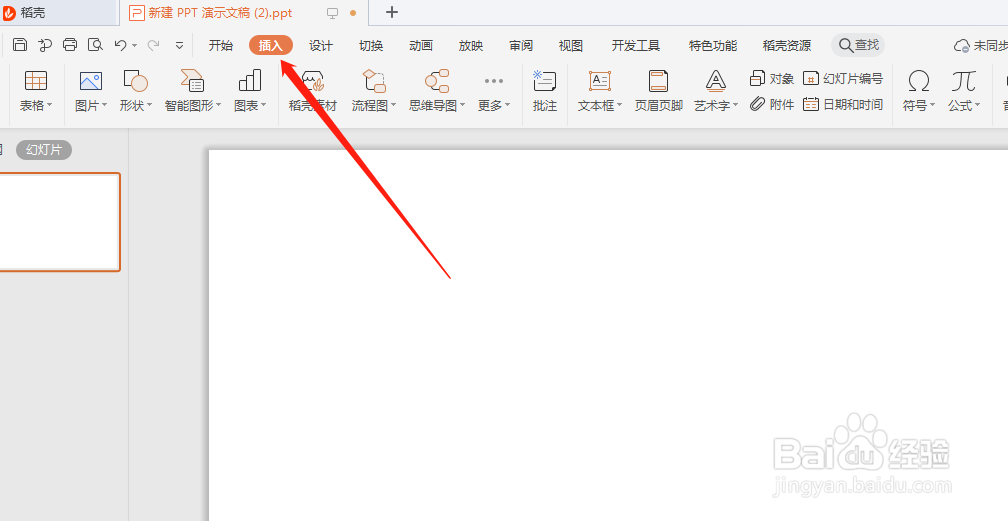Click the presentation screen icon in document tab
1008x521 pixels.
(x=332, y=13)
